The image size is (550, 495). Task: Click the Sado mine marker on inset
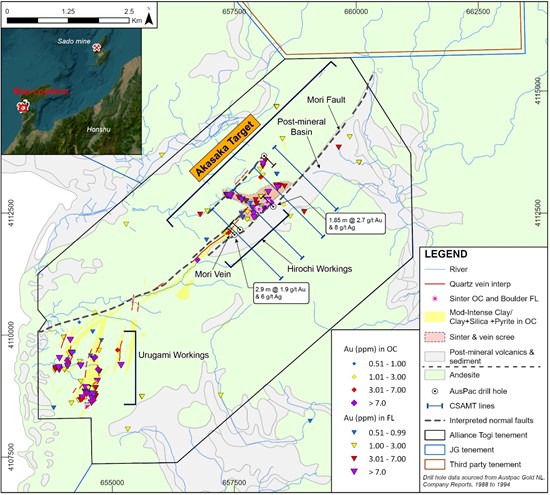[x=97, y=47]
